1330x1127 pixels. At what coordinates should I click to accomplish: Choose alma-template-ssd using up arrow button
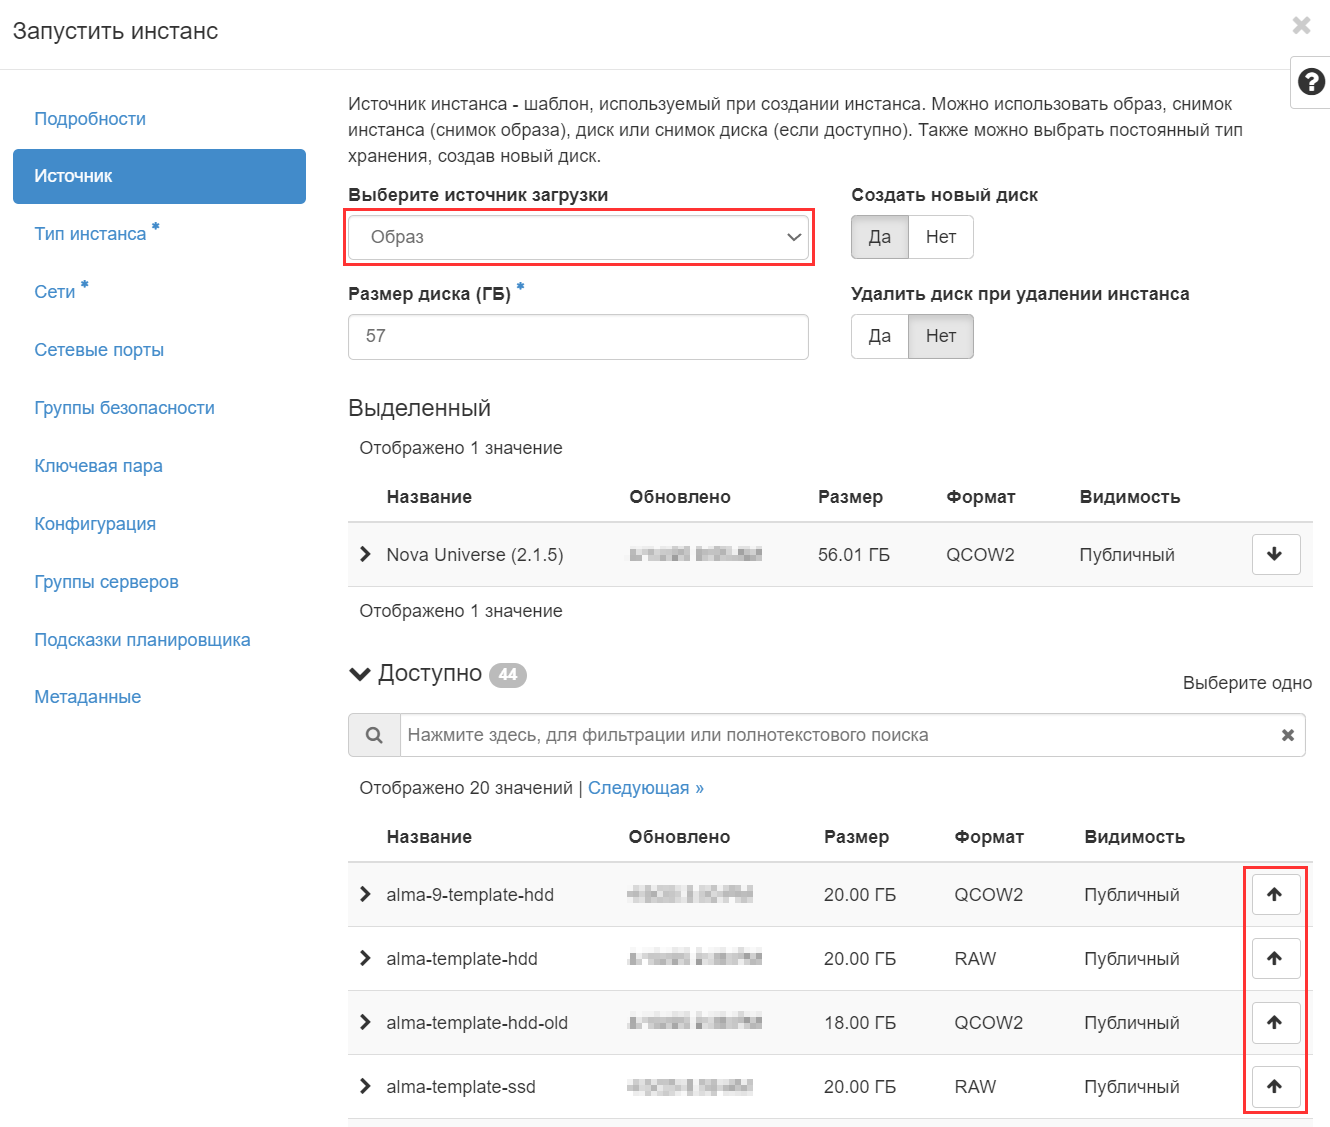click(1275, 1086)
